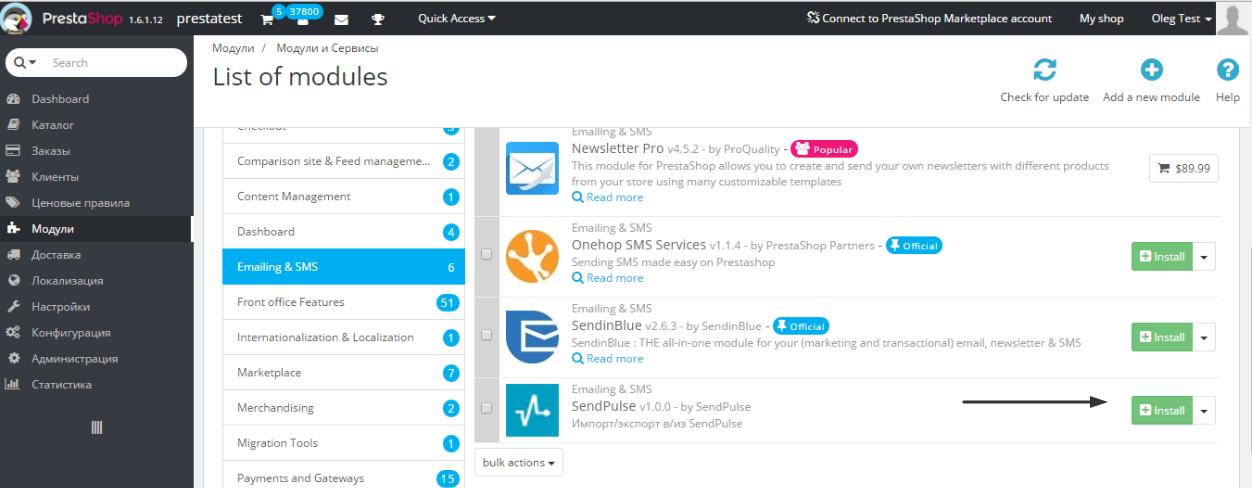Expand dropdown arrow beside SendinBlue Install

tap(1205, 337)
